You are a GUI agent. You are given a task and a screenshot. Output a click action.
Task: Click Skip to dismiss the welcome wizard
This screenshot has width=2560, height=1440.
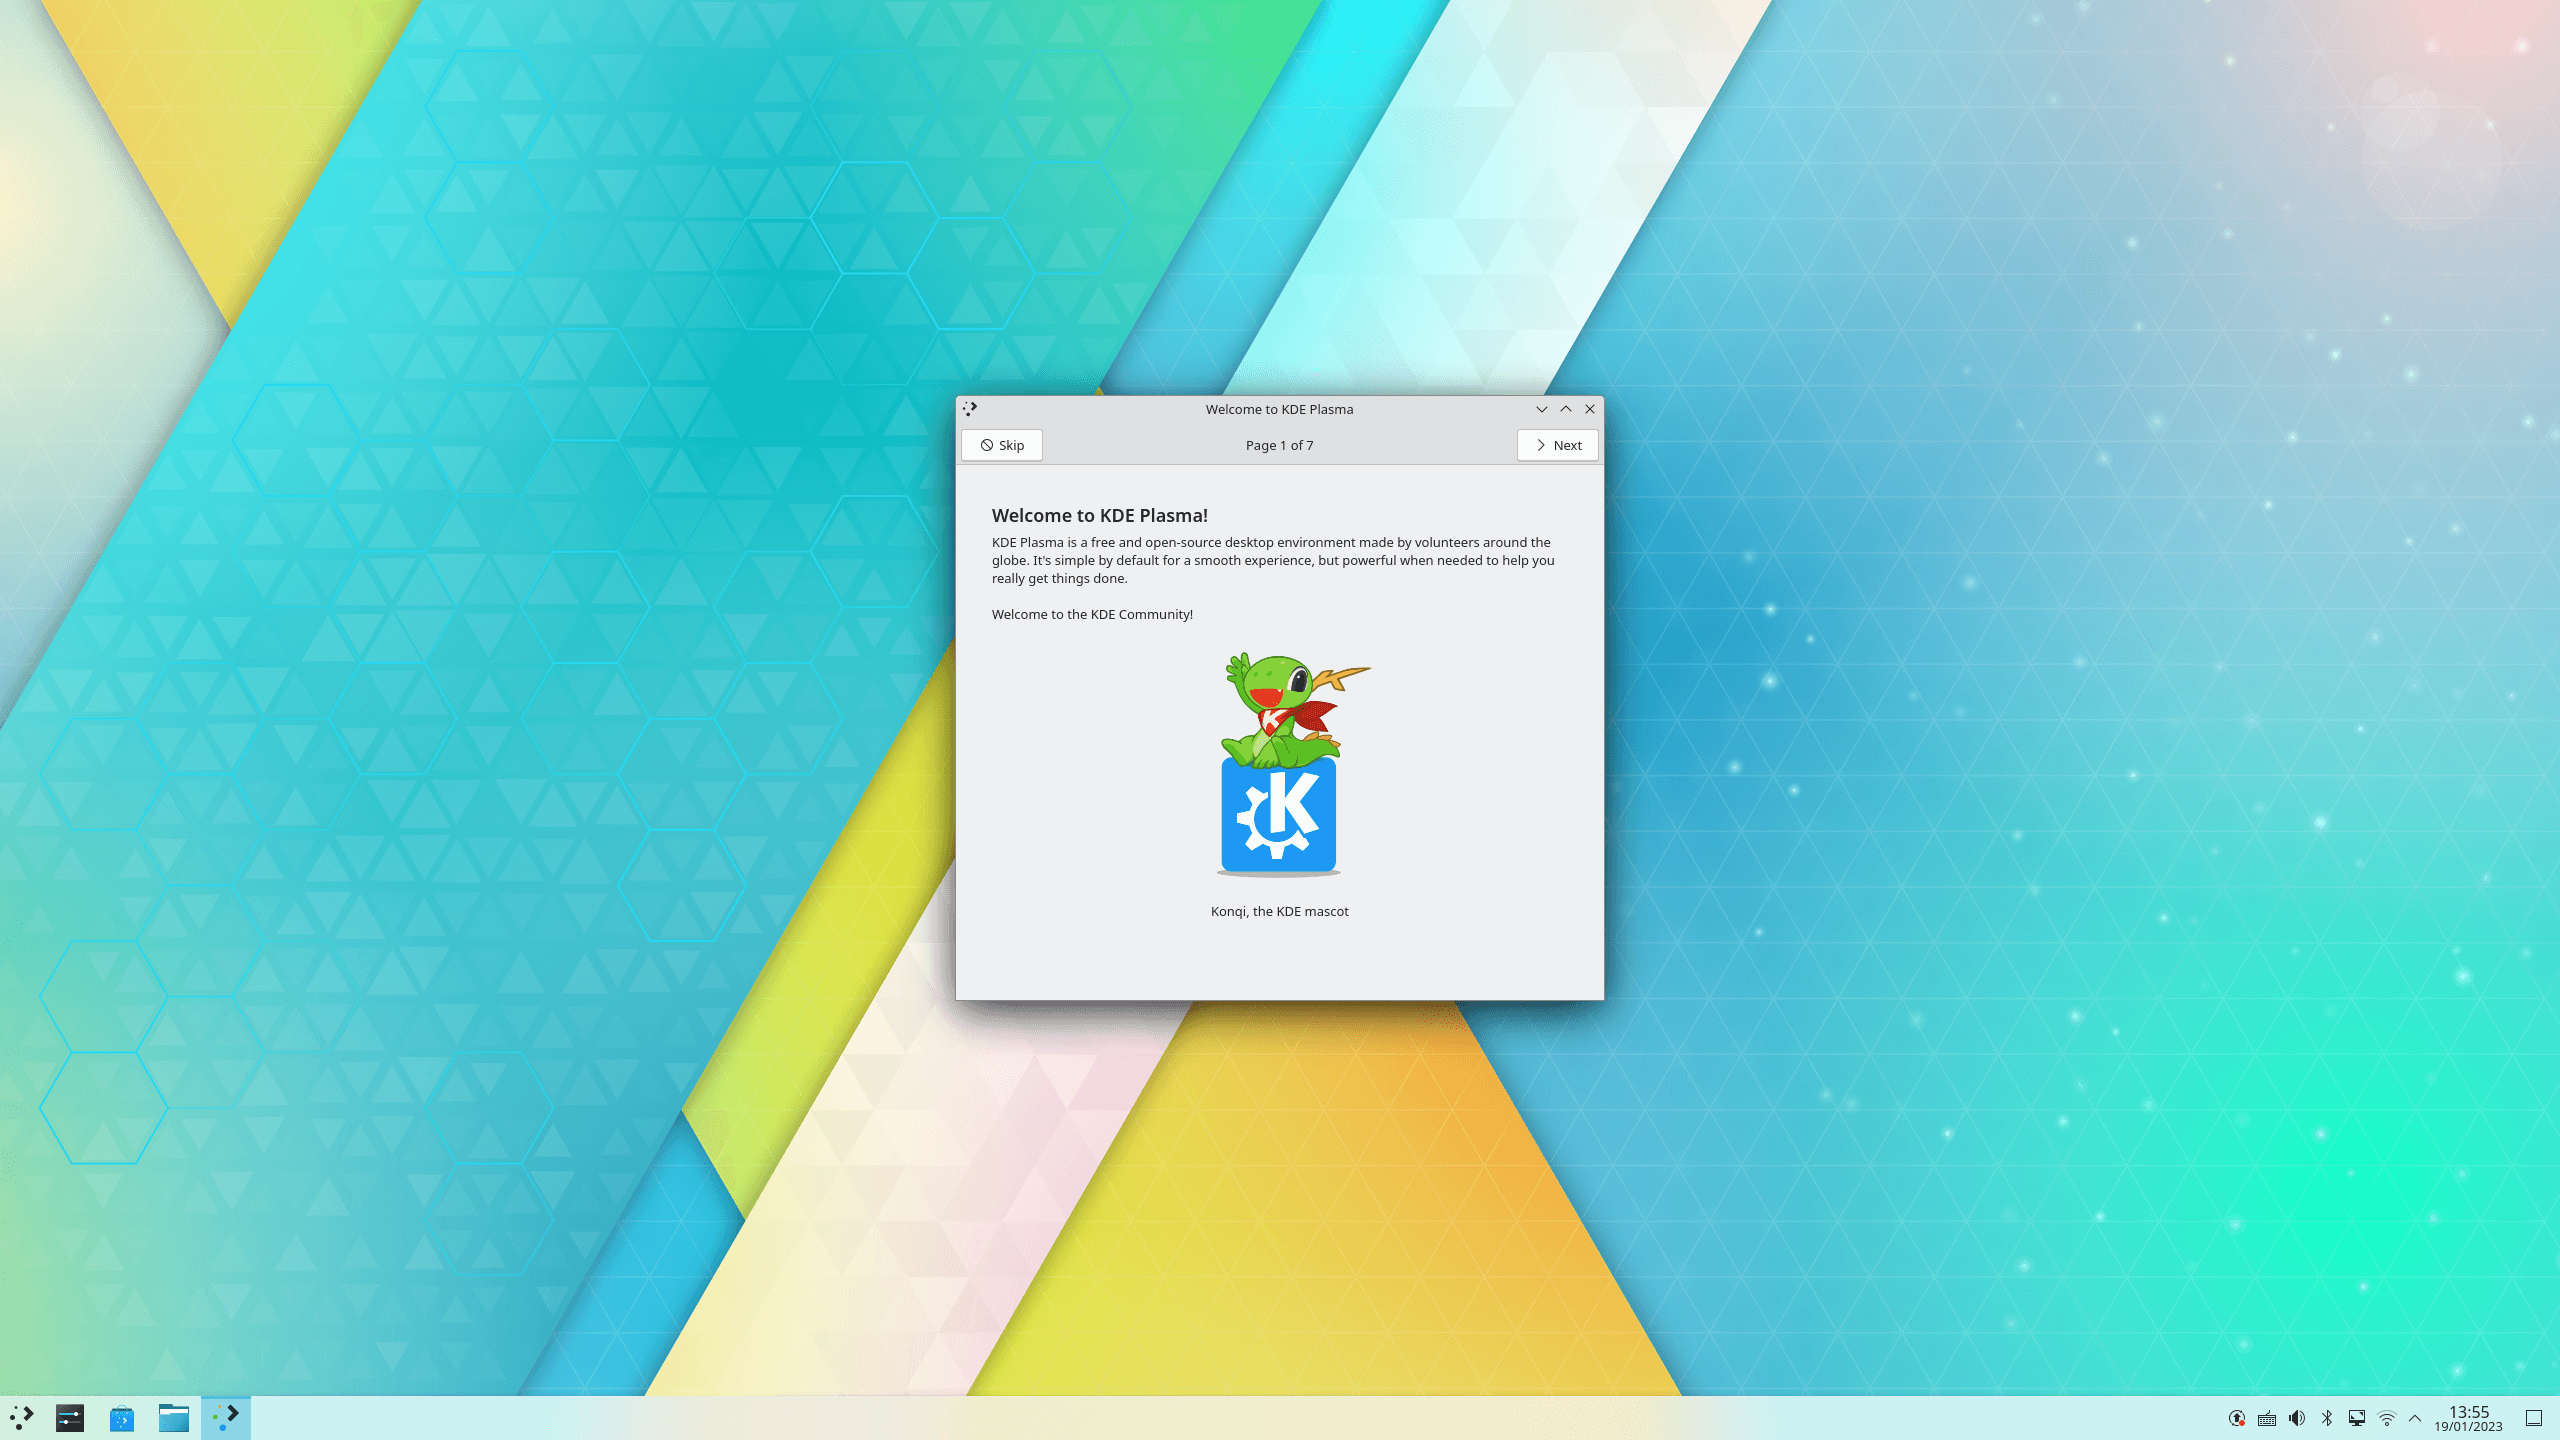tap(1000, 445)
